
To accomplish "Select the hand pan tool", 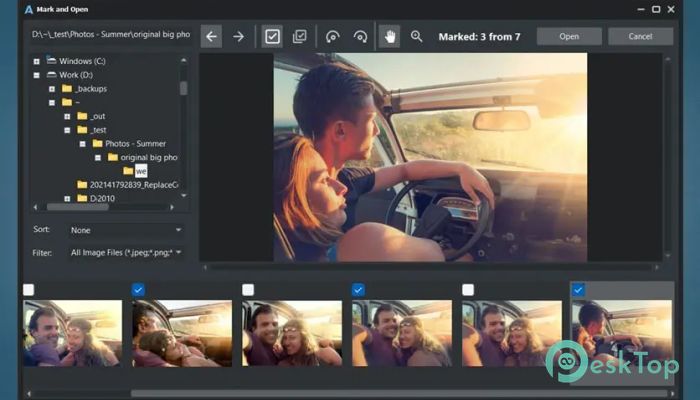I will coord(390,36).
